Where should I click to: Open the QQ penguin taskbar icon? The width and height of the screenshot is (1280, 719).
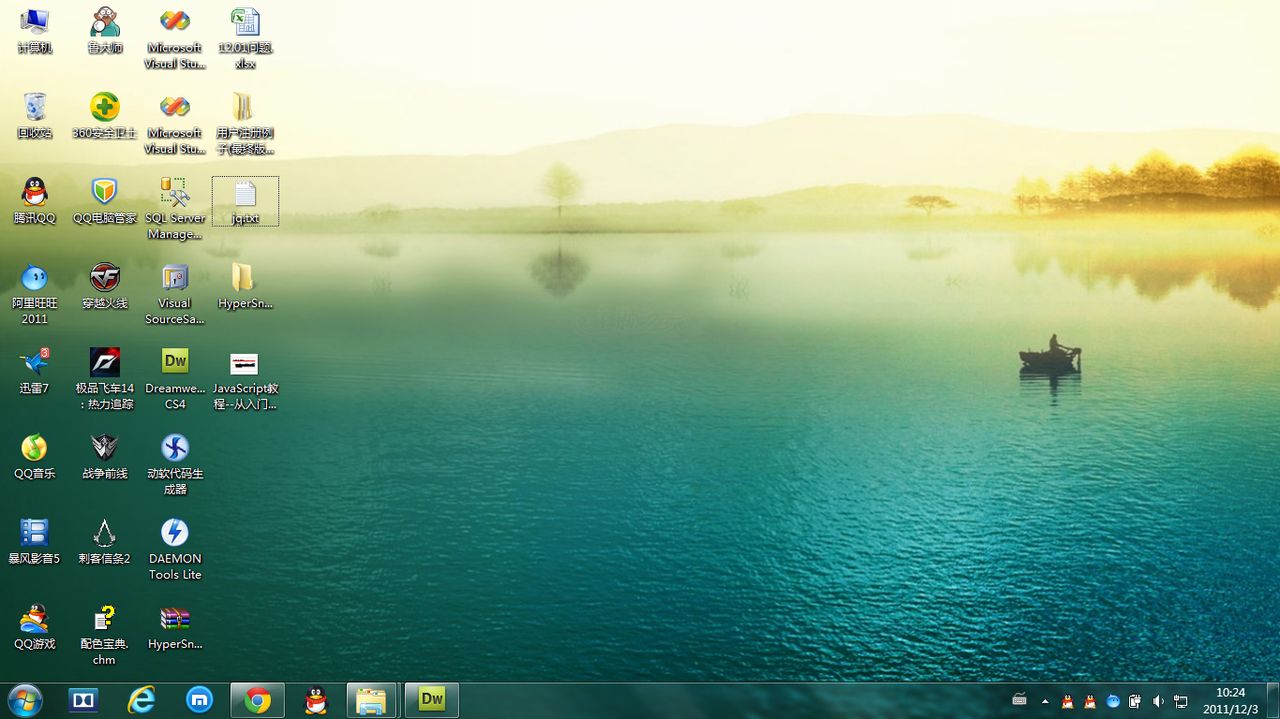(316, 700)
